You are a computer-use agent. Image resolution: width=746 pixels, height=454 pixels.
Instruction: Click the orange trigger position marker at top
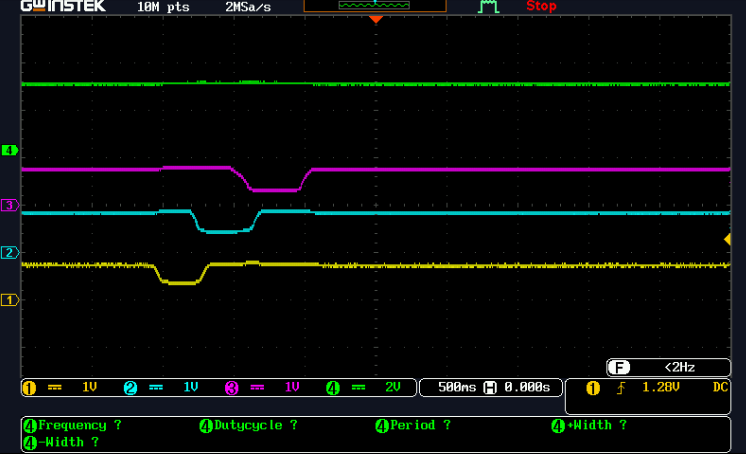coord(375,19)
